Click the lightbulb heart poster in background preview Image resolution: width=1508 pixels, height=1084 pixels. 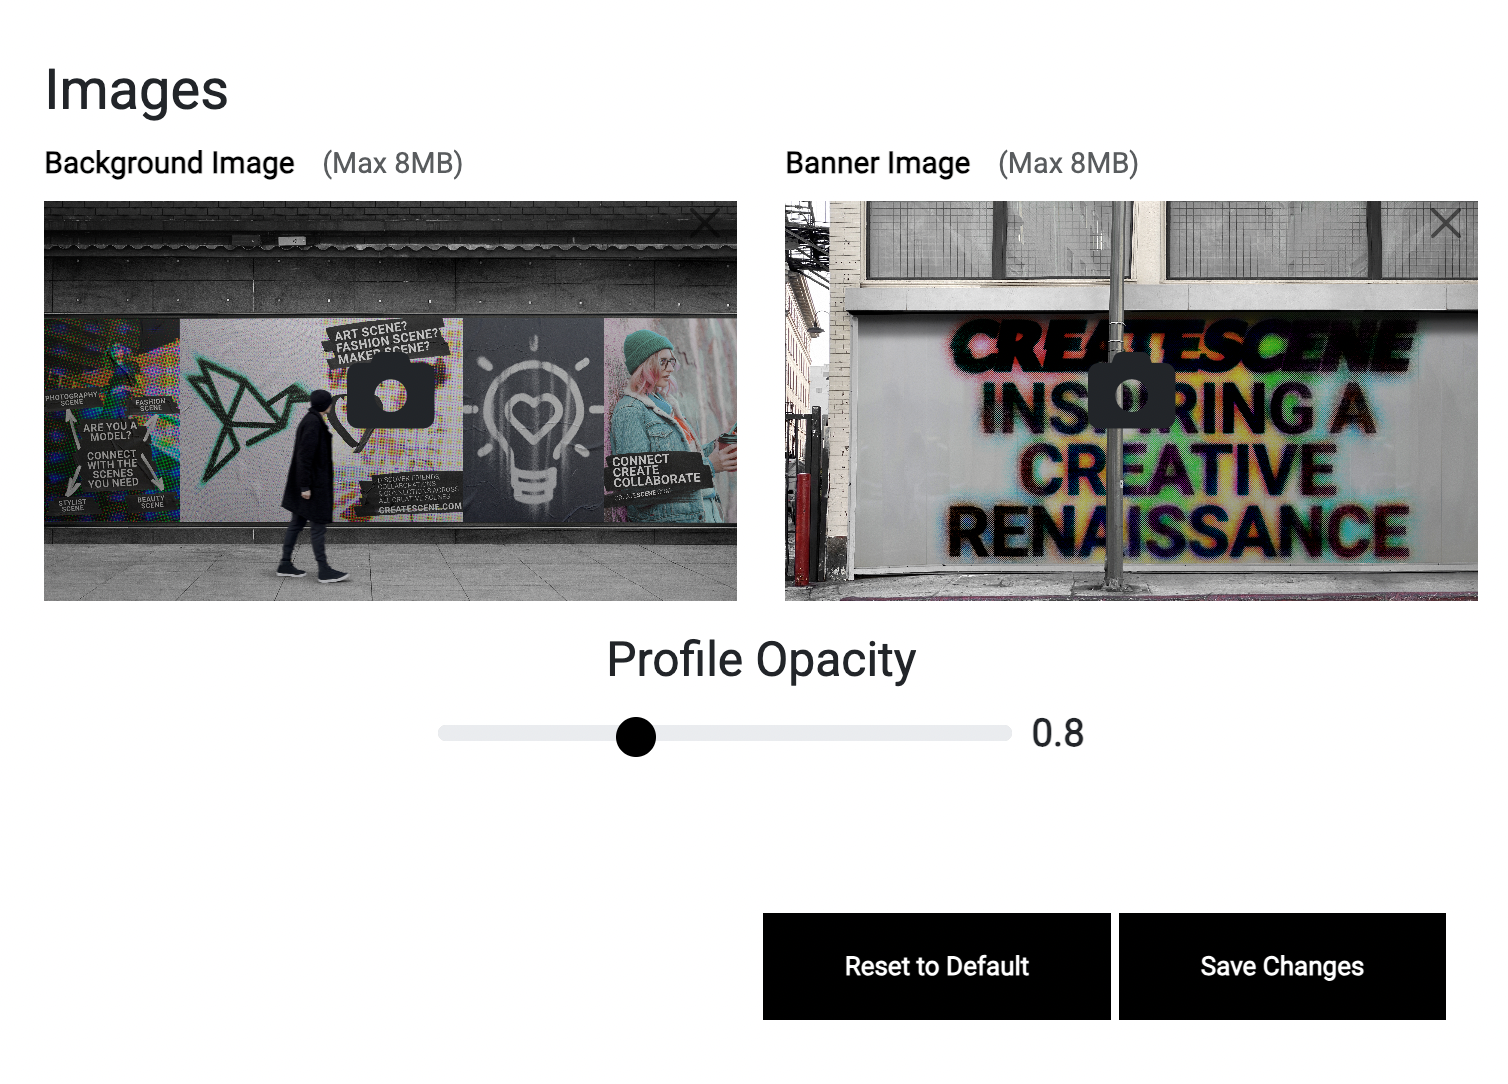click(x=534, y=420)
